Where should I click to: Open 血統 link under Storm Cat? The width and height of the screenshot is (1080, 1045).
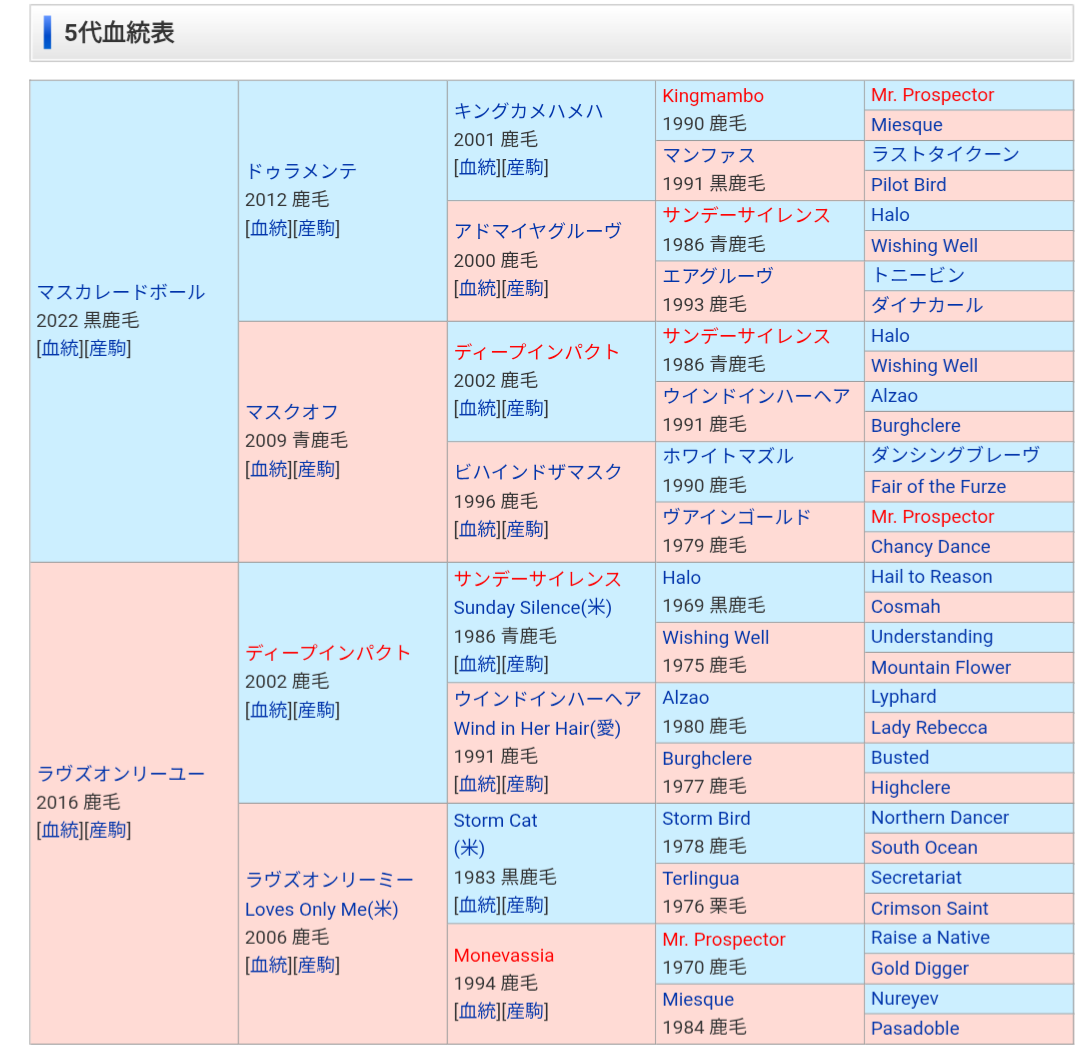point(478,905)
